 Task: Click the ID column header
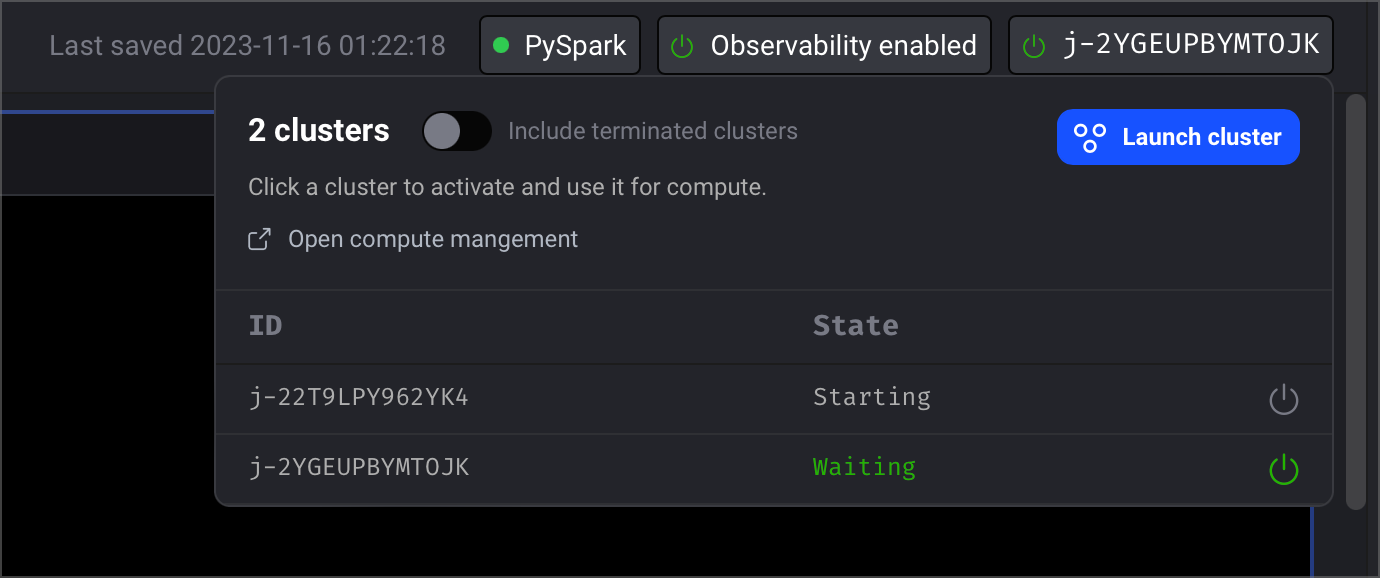pyautogui.click(x=265, y=325)
